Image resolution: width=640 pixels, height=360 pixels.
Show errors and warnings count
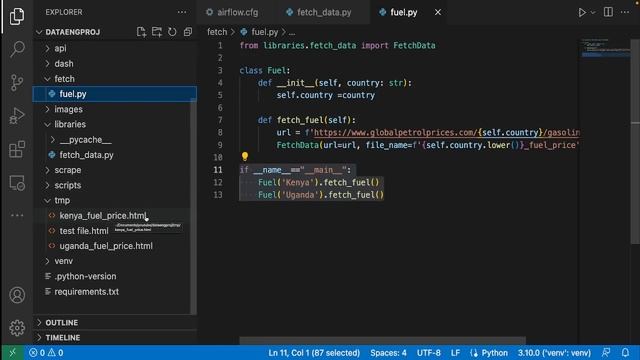coord(46,353)
